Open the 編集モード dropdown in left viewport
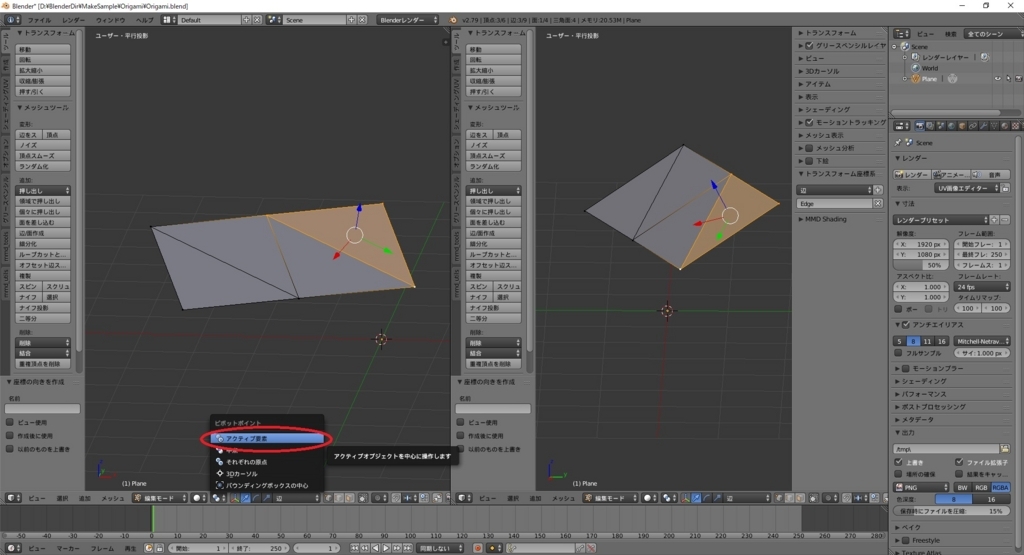 (x=160, y=498)
